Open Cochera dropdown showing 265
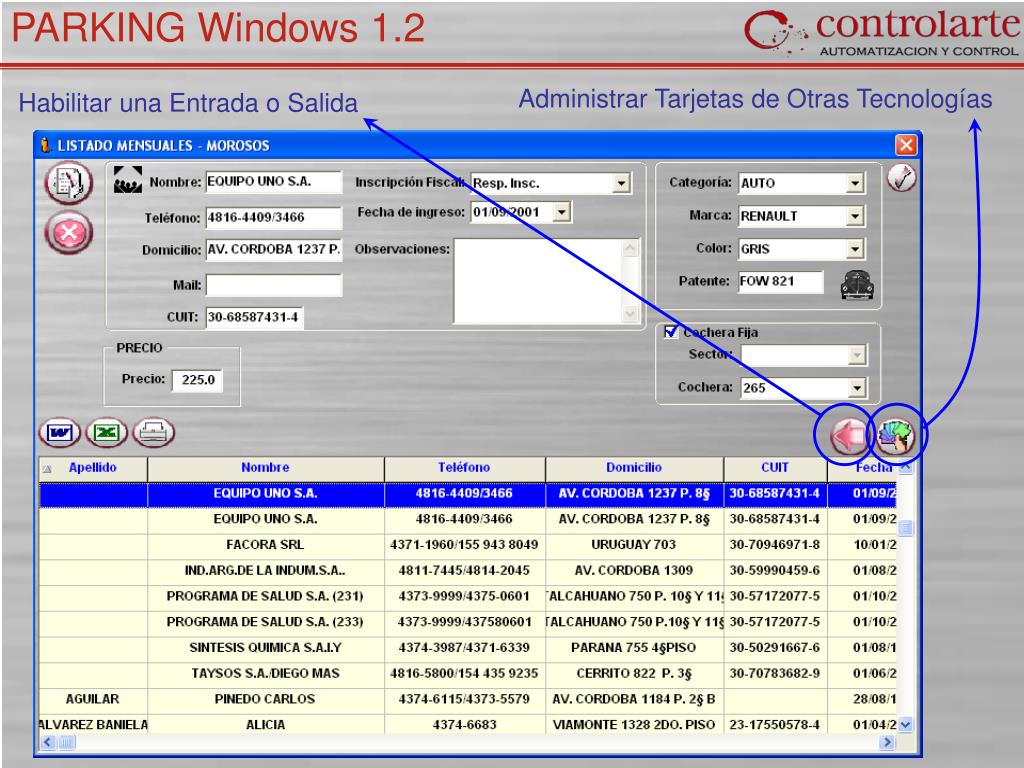Screen dimensions: 1024x768 tap(857, 388)
